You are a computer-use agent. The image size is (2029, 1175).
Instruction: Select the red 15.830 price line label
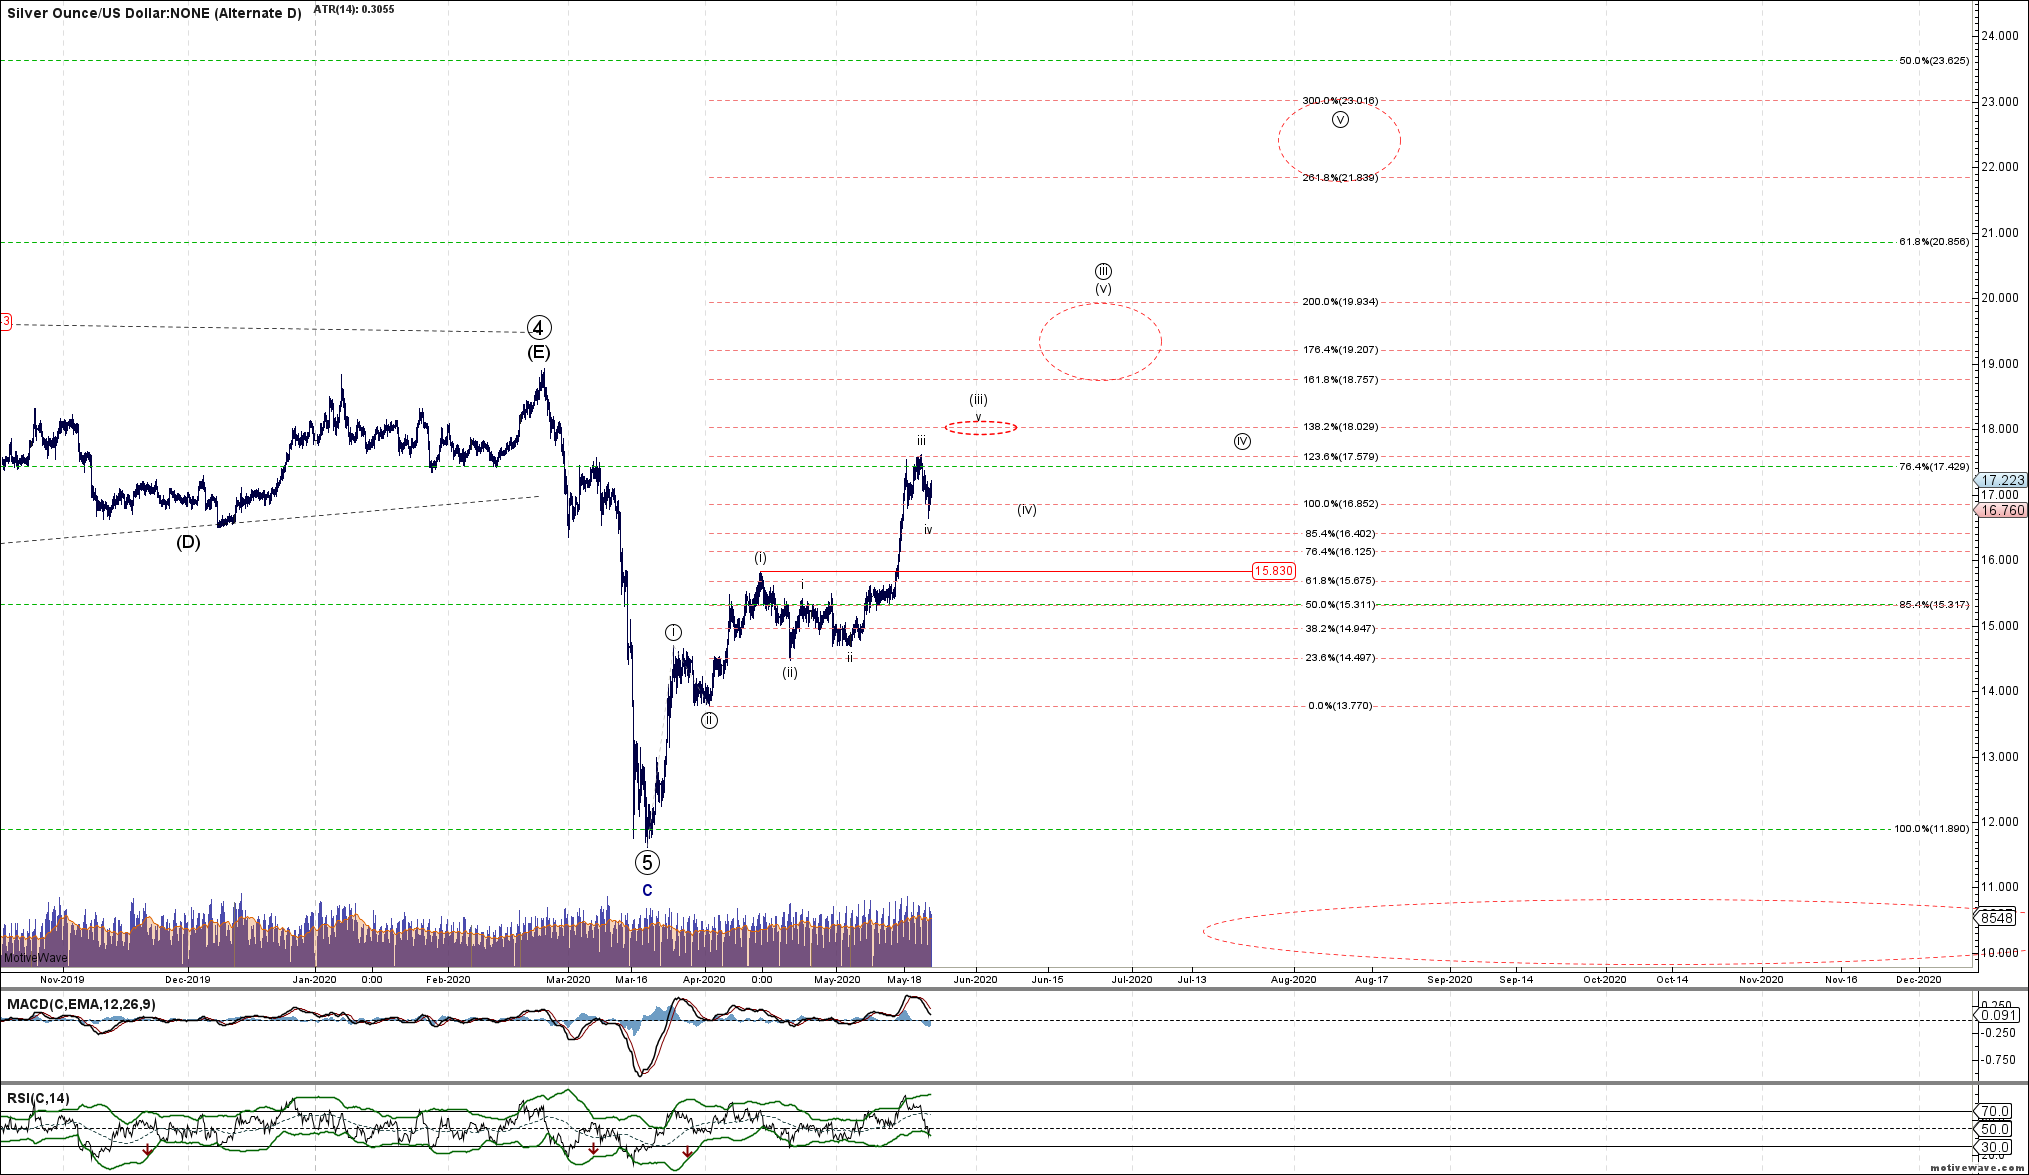coord(1273,571)
